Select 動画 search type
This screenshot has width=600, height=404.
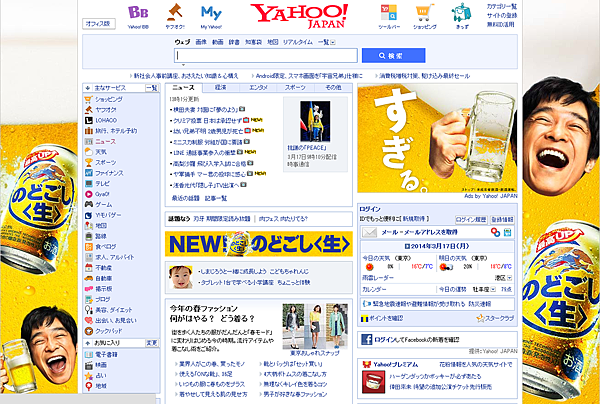[x=217, y=42]
